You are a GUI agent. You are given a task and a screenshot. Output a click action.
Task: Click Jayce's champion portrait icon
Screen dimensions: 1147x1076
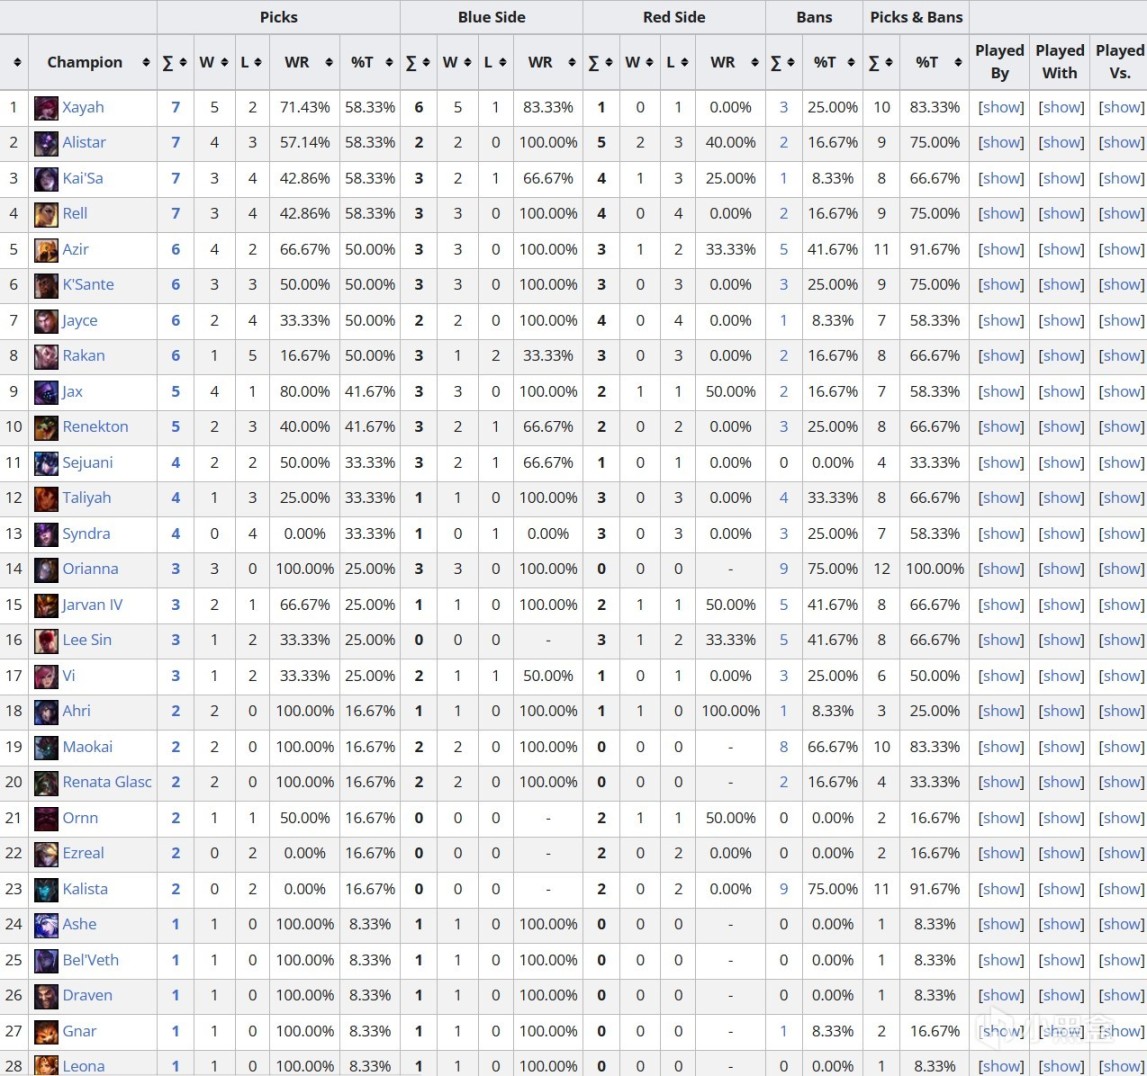pos(46,321)
